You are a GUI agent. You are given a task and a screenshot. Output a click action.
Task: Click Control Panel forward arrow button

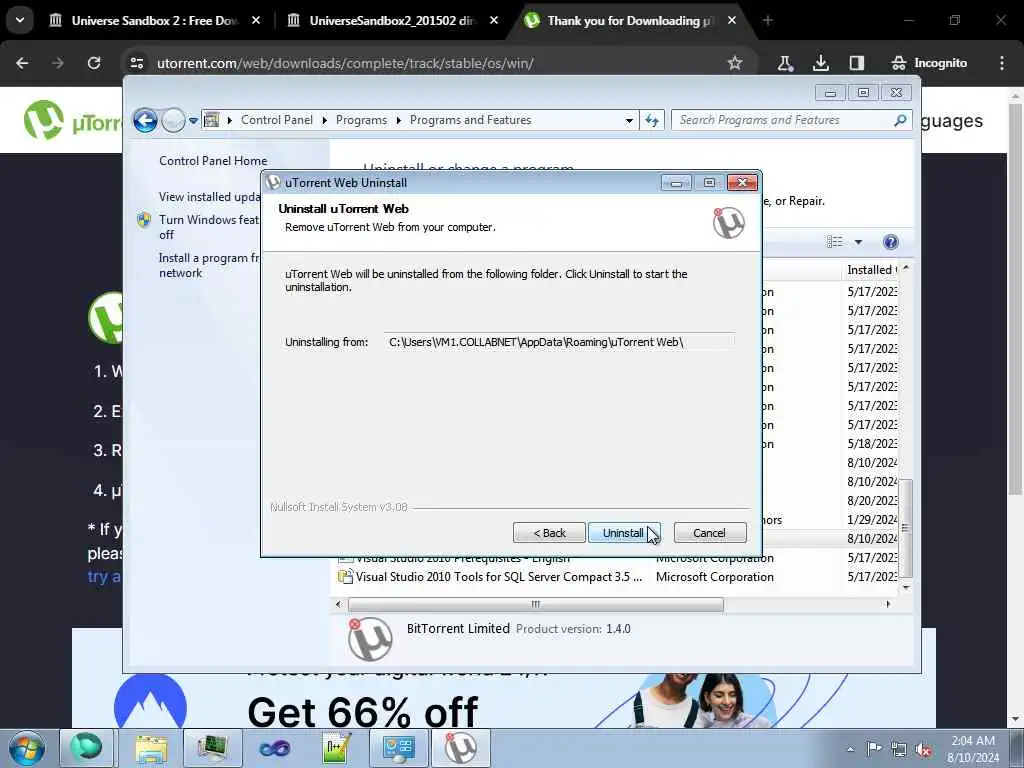pos(173,120)
